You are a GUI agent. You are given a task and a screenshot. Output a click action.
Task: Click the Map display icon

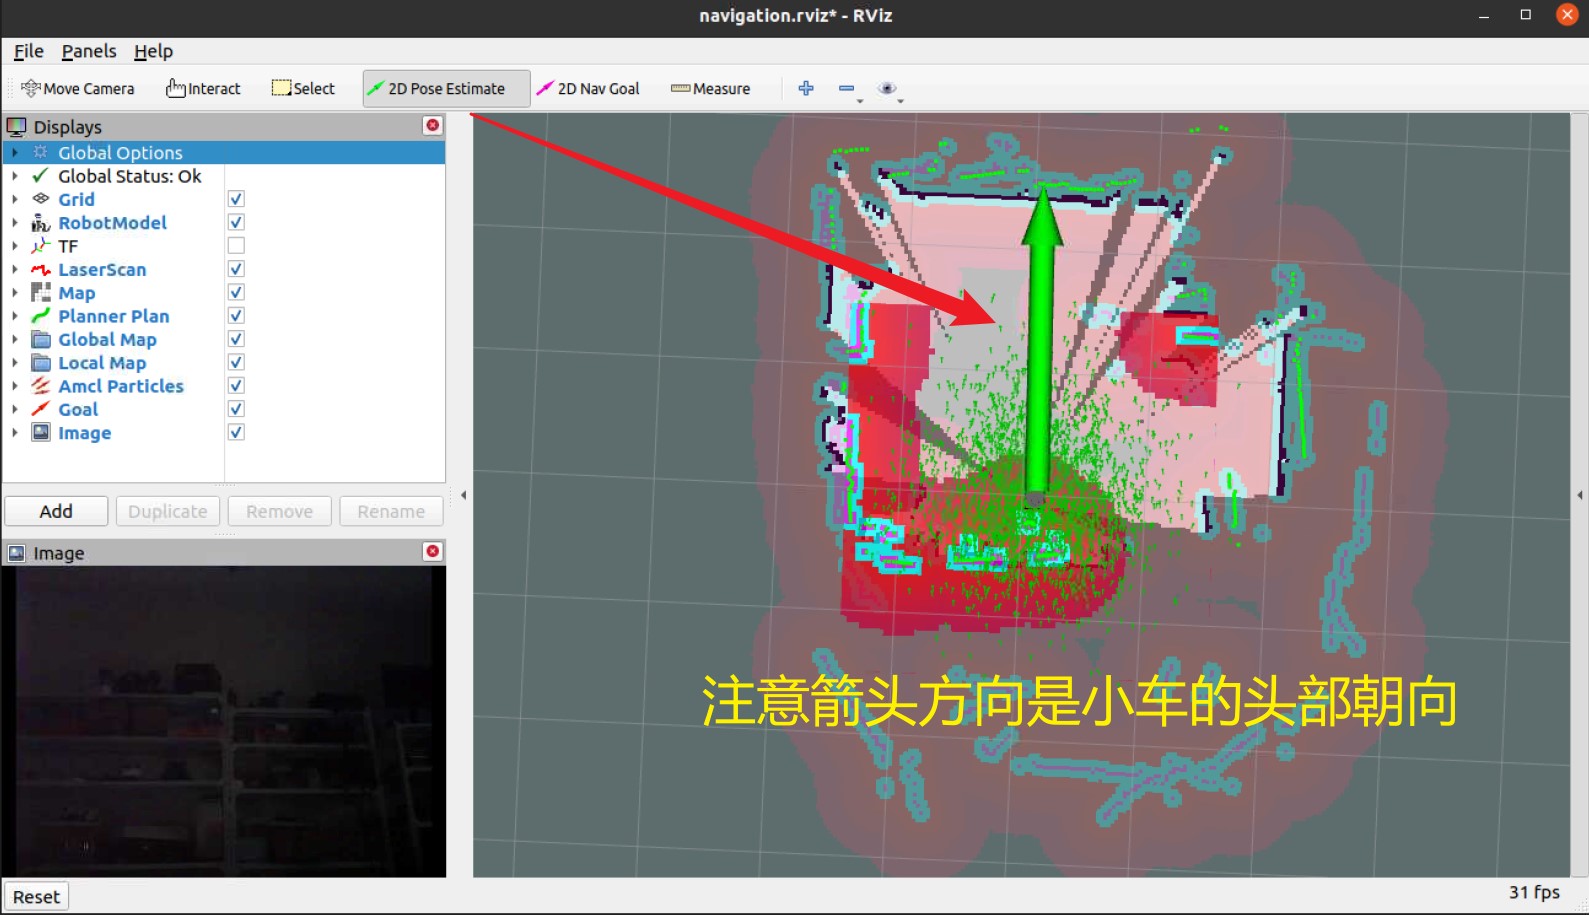41,292
